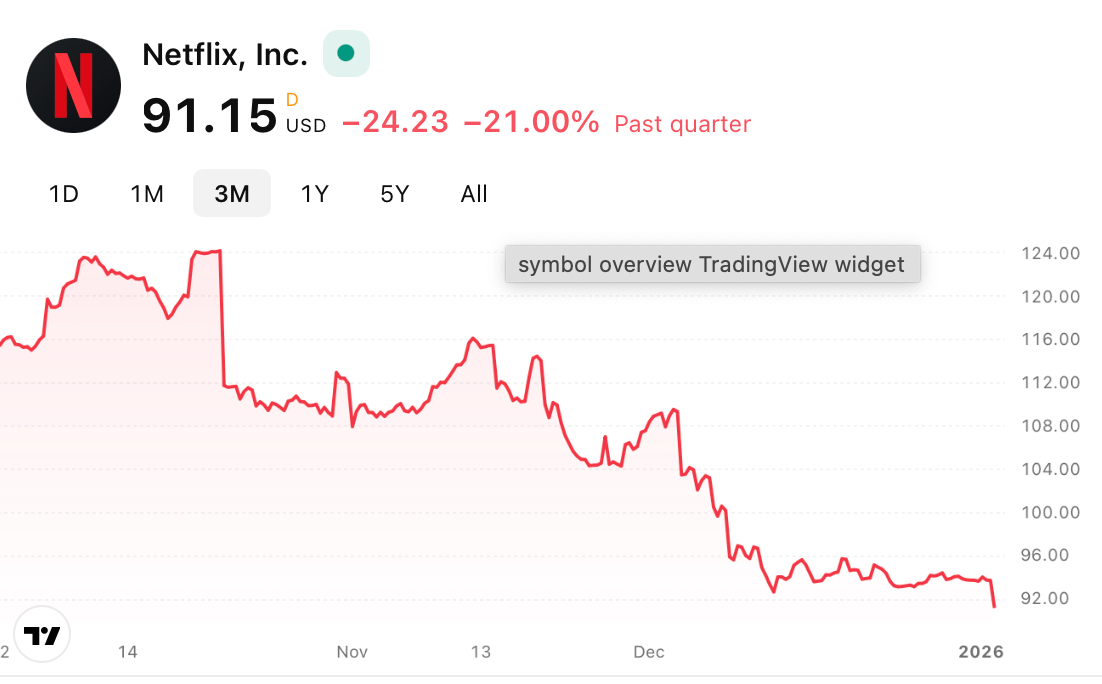
Task: Click the orange delayed-data D indicator
Action: 292,99
